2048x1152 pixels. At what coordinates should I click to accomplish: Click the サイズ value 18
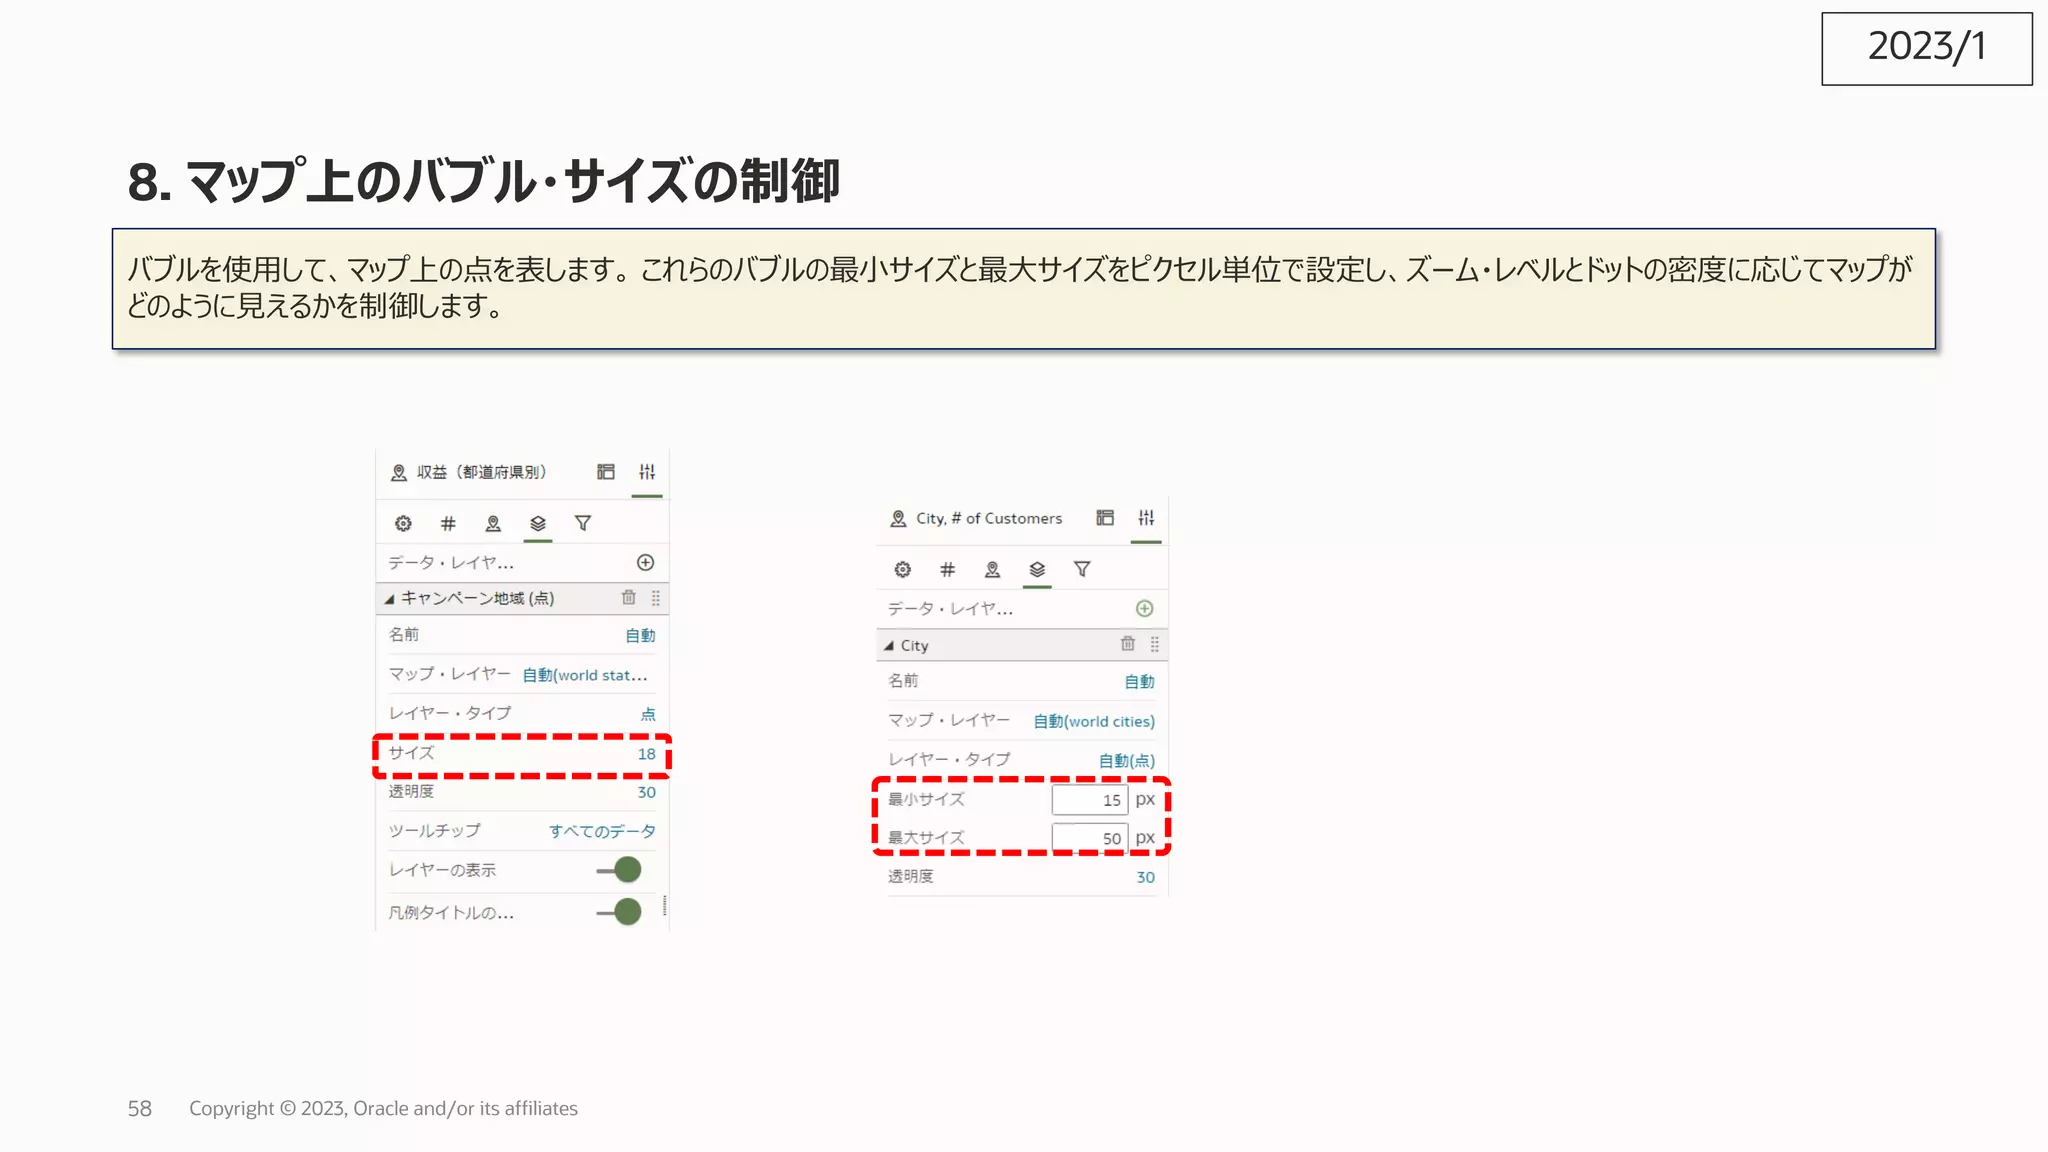(646, 754)
